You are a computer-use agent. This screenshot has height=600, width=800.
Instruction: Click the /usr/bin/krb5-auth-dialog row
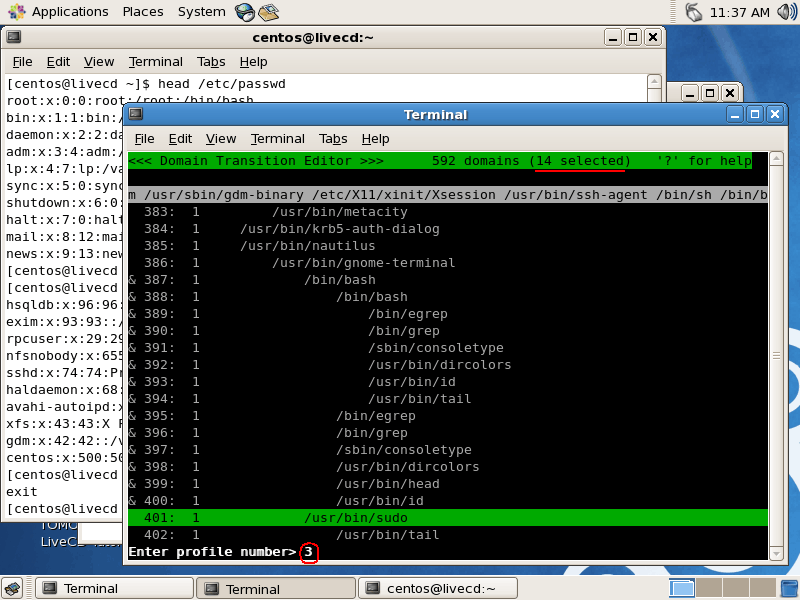(447, 229)
